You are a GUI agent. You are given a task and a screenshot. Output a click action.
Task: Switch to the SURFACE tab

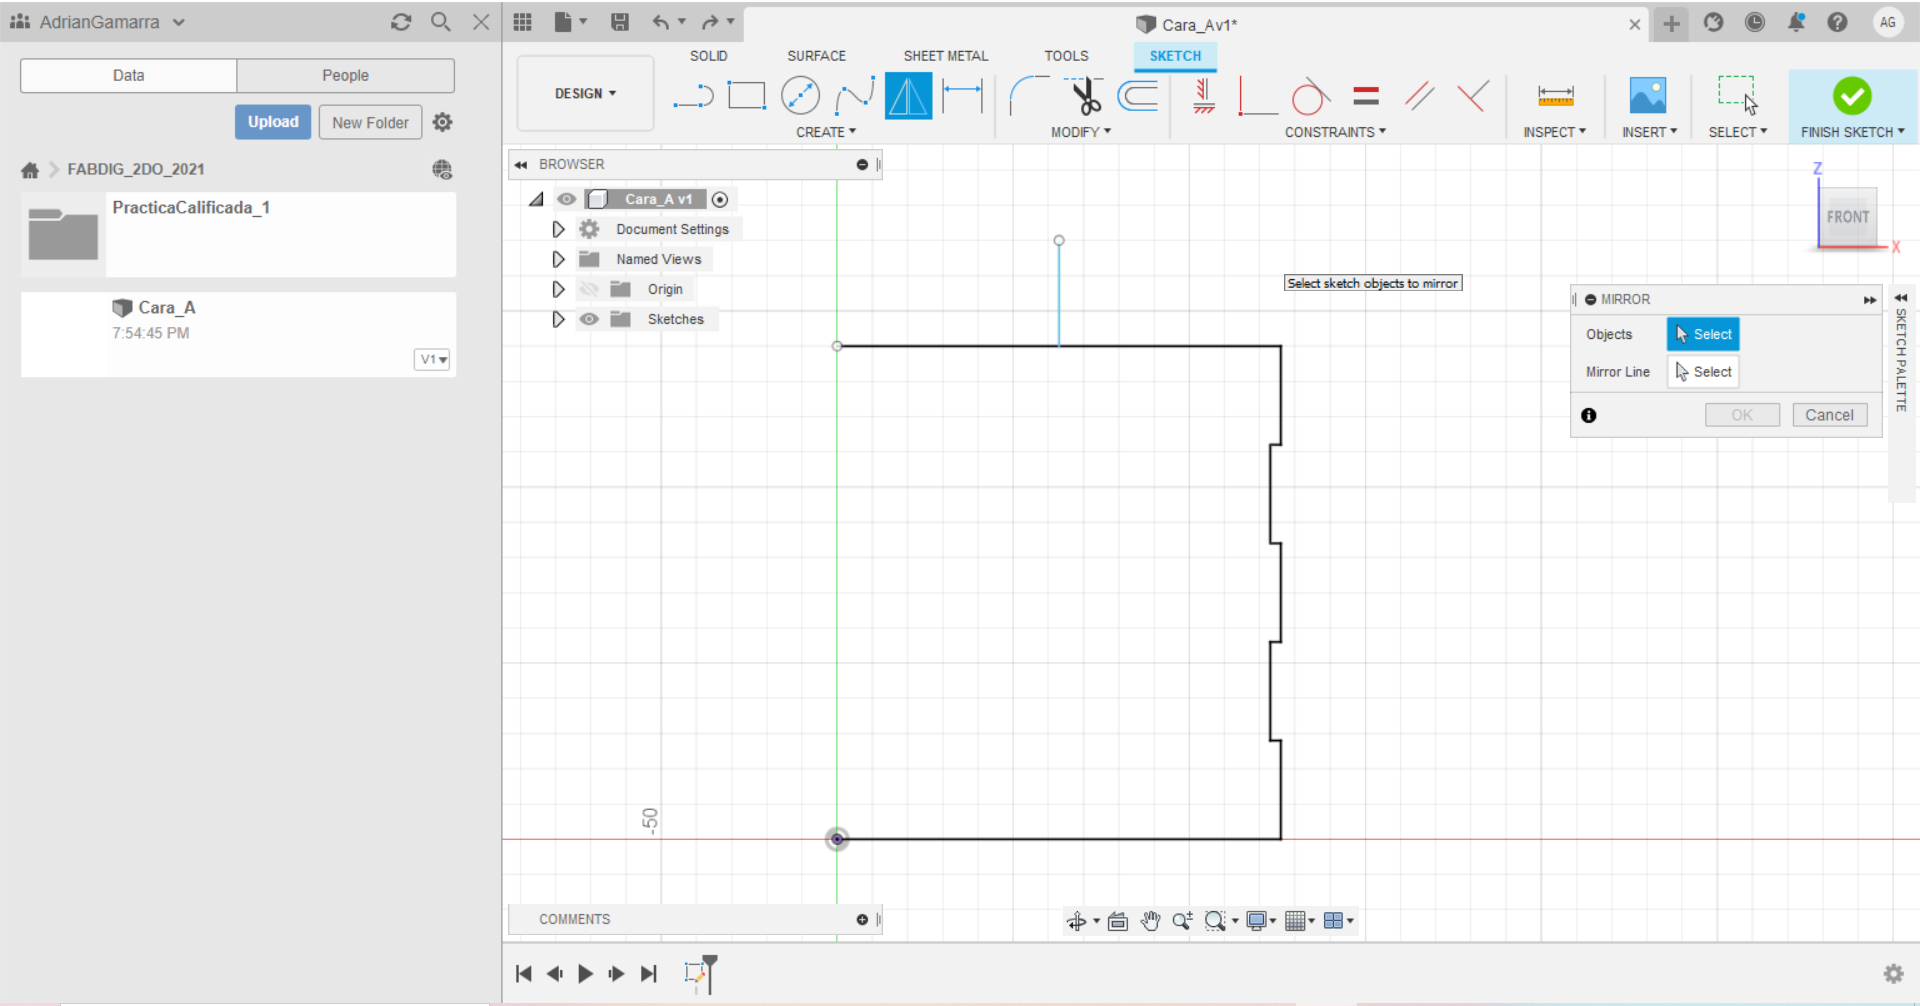click(x=816, y=56)
